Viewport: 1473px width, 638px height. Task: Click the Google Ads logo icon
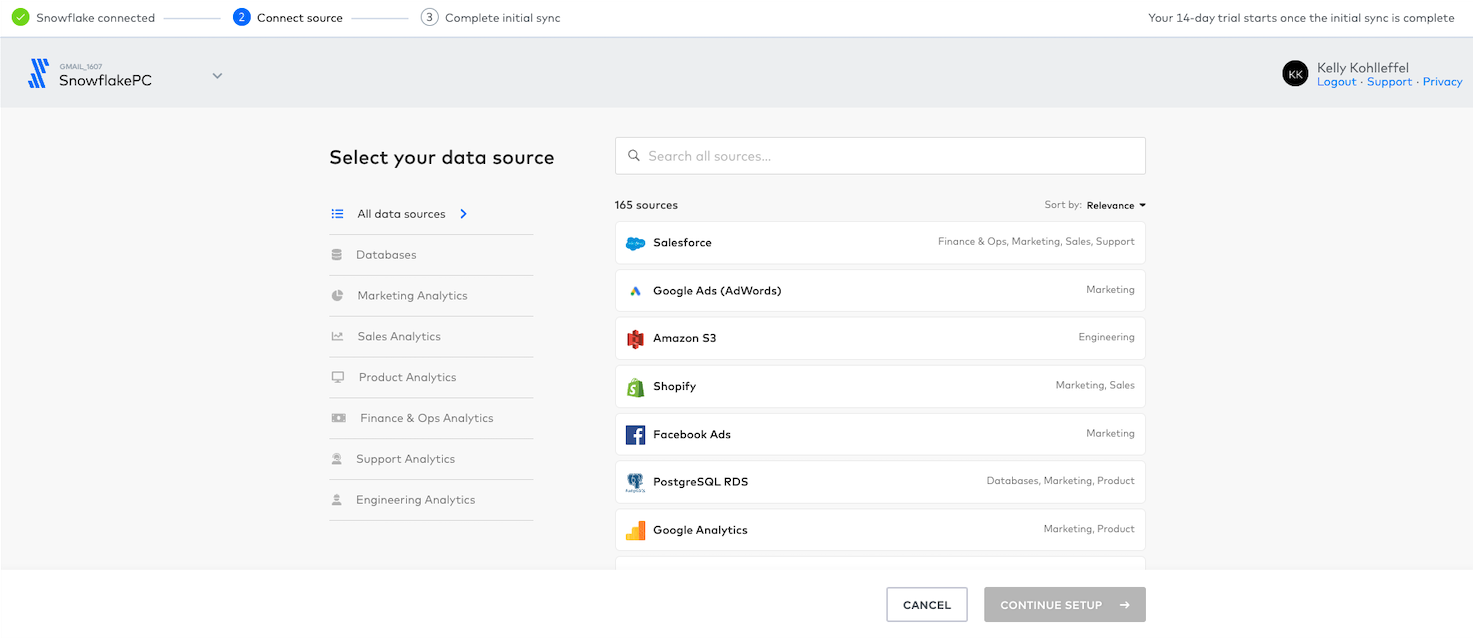pyautogui.click(x=635, y=291)
